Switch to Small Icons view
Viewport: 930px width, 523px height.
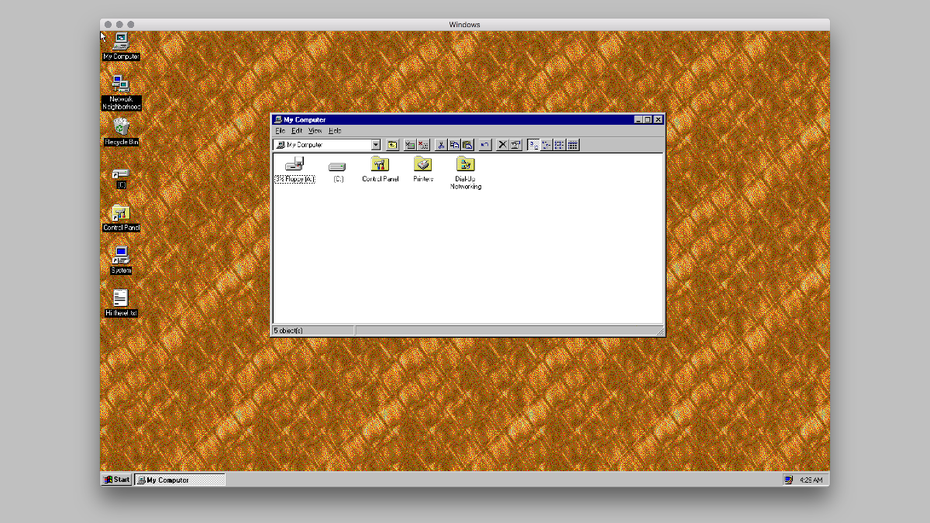[546, 145]
